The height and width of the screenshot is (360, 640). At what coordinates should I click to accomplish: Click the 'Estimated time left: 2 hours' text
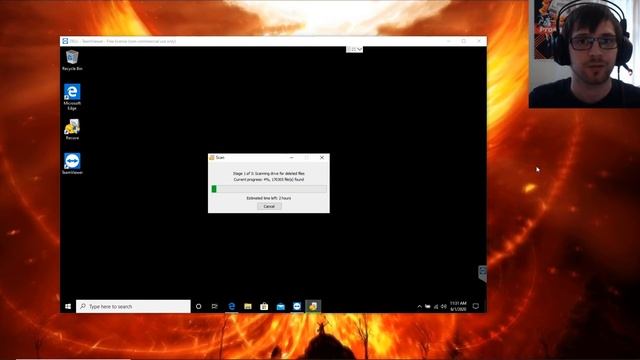pyautogui.click(x=269, y=198)
